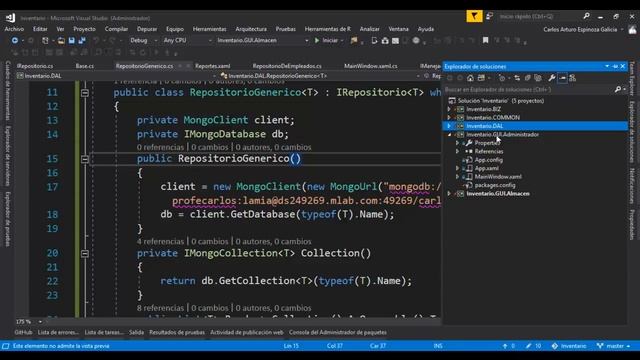Screen dimensions: 640x360
Task: Select the Referencias node in Solution Explorer
Action: tap(489, 151)
